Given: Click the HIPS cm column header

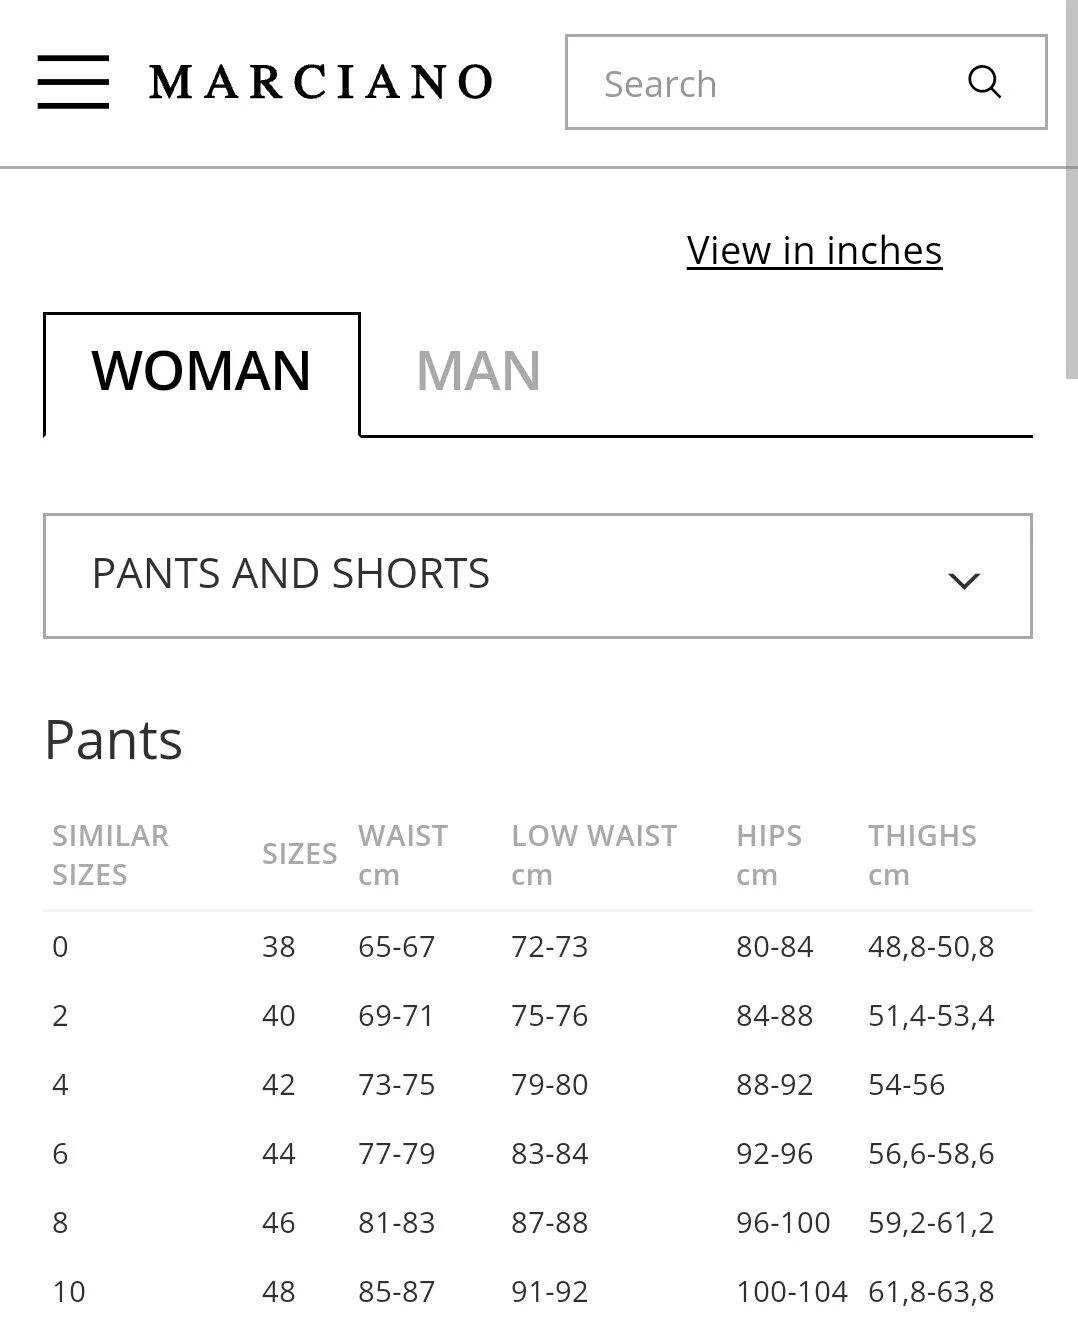Looking at the screenshot, I should pos(769,855).
